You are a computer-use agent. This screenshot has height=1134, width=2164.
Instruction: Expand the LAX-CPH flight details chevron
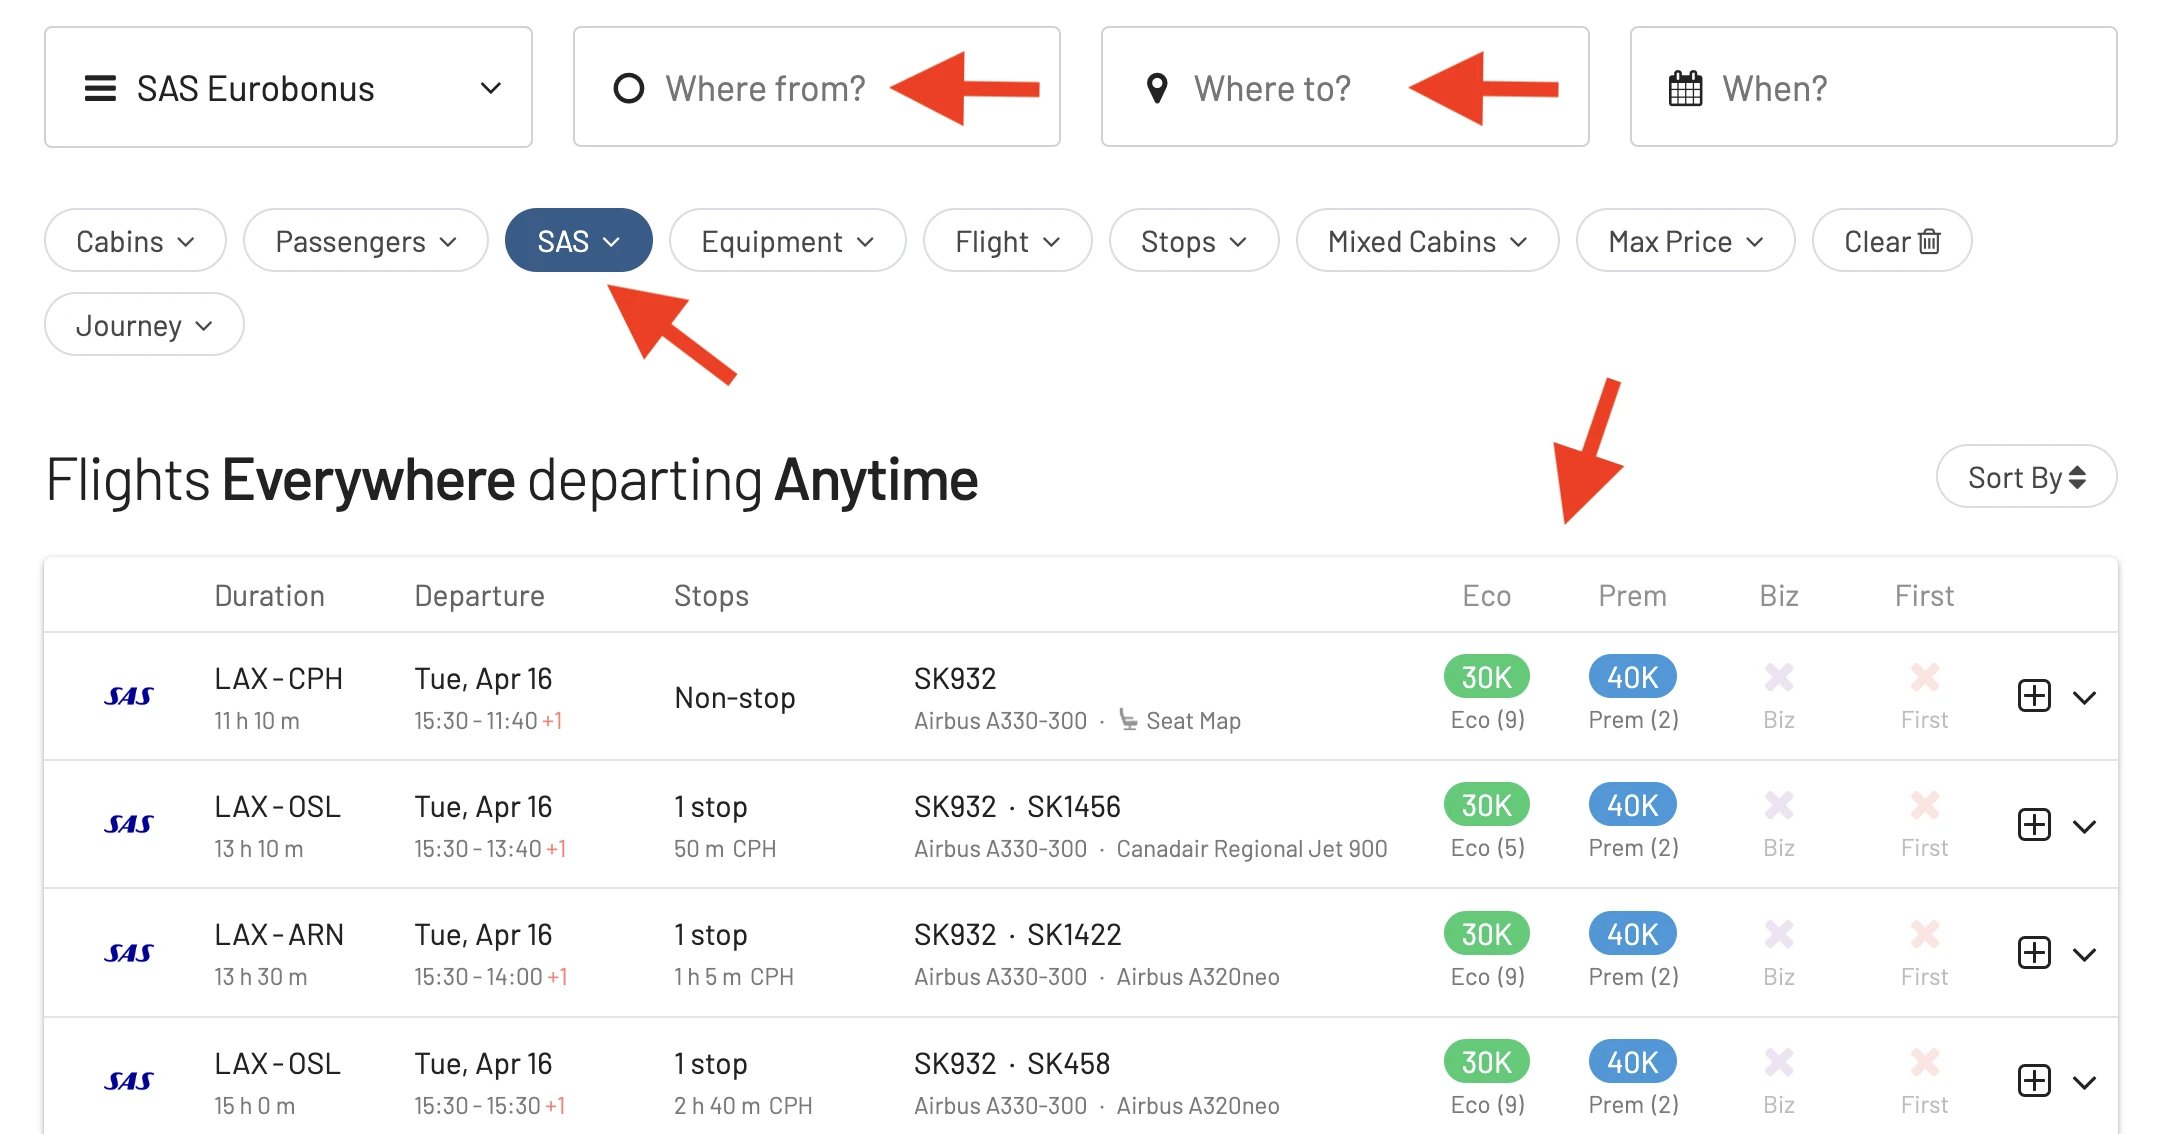2084,698
